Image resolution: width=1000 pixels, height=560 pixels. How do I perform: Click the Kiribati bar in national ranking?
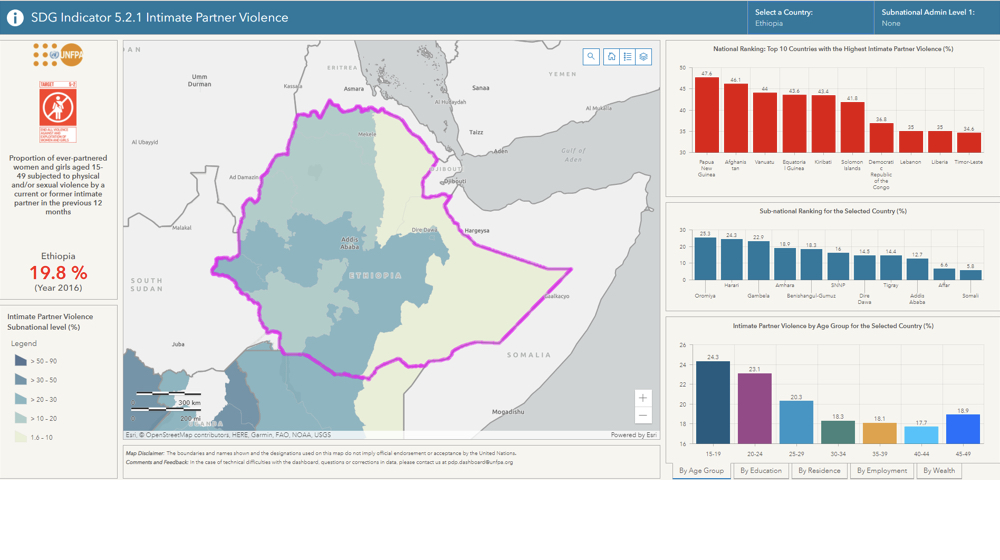click(823, 124)
